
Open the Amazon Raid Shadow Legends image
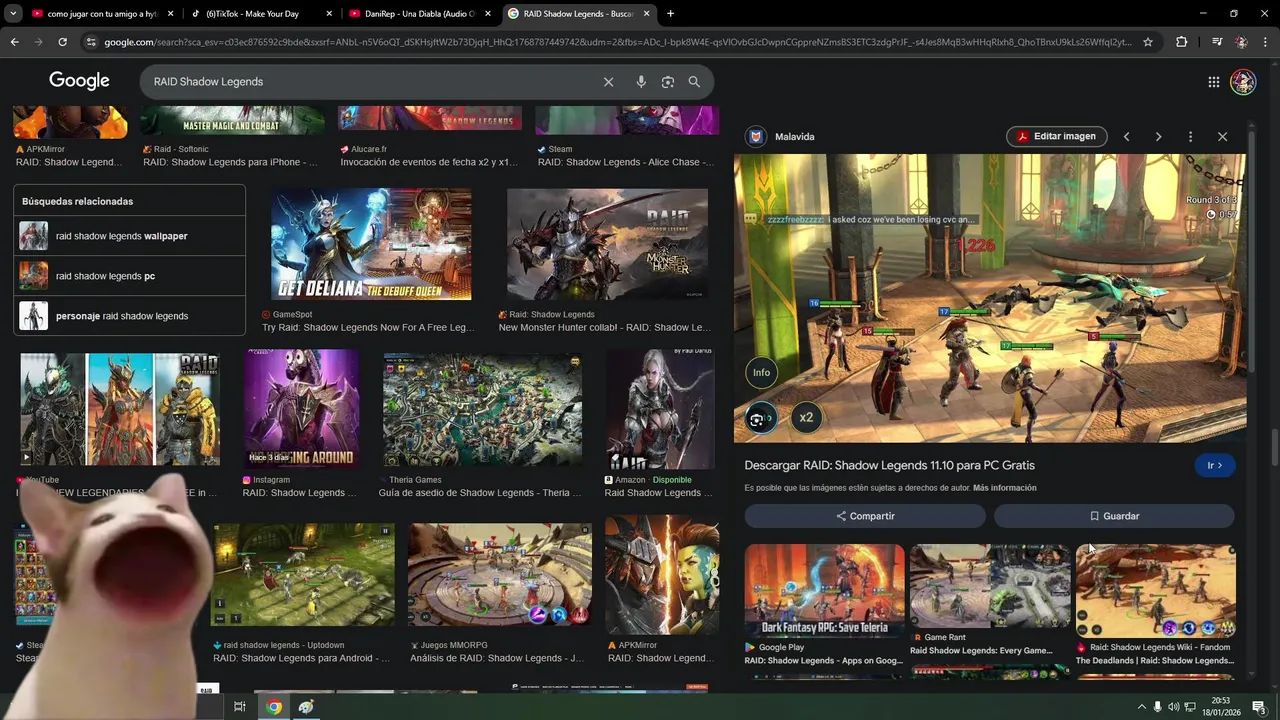(x=660, y=408)
